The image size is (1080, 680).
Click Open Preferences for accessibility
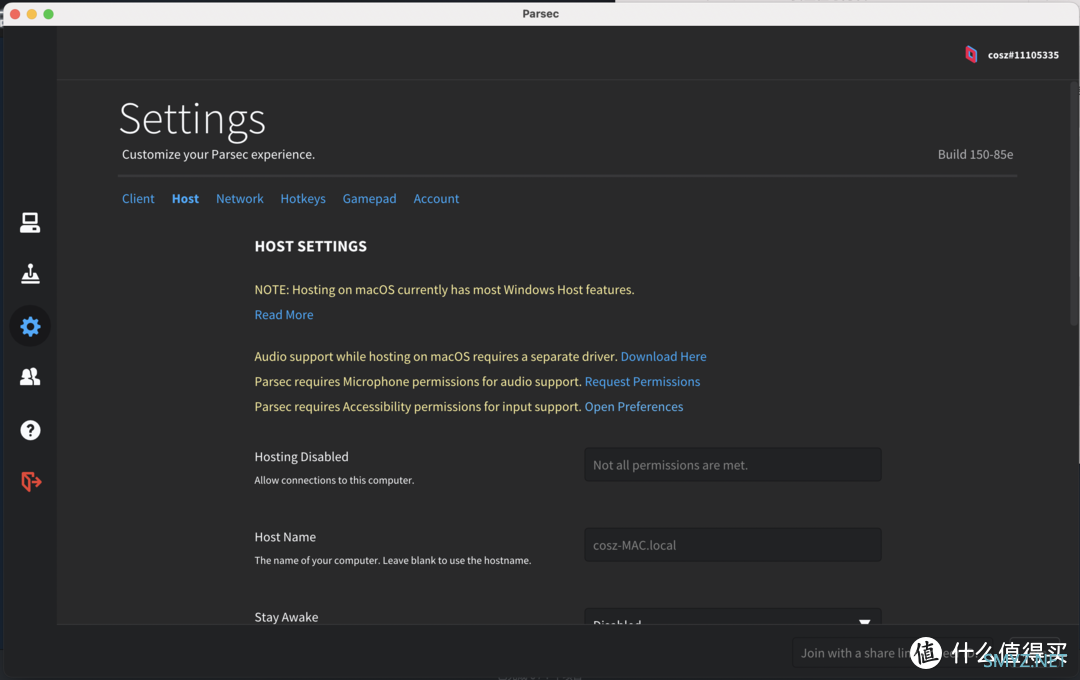(634, 406)
